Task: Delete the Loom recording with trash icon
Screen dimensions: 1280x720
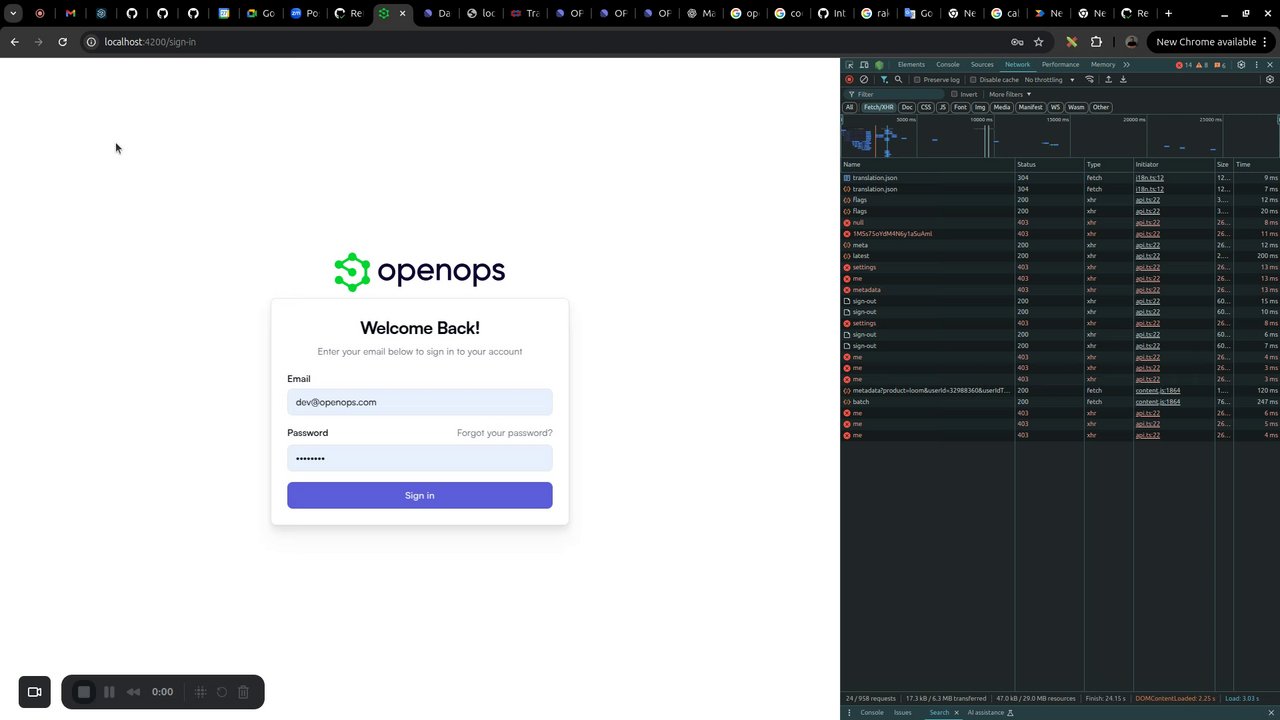Action: [x=243, y=692]
